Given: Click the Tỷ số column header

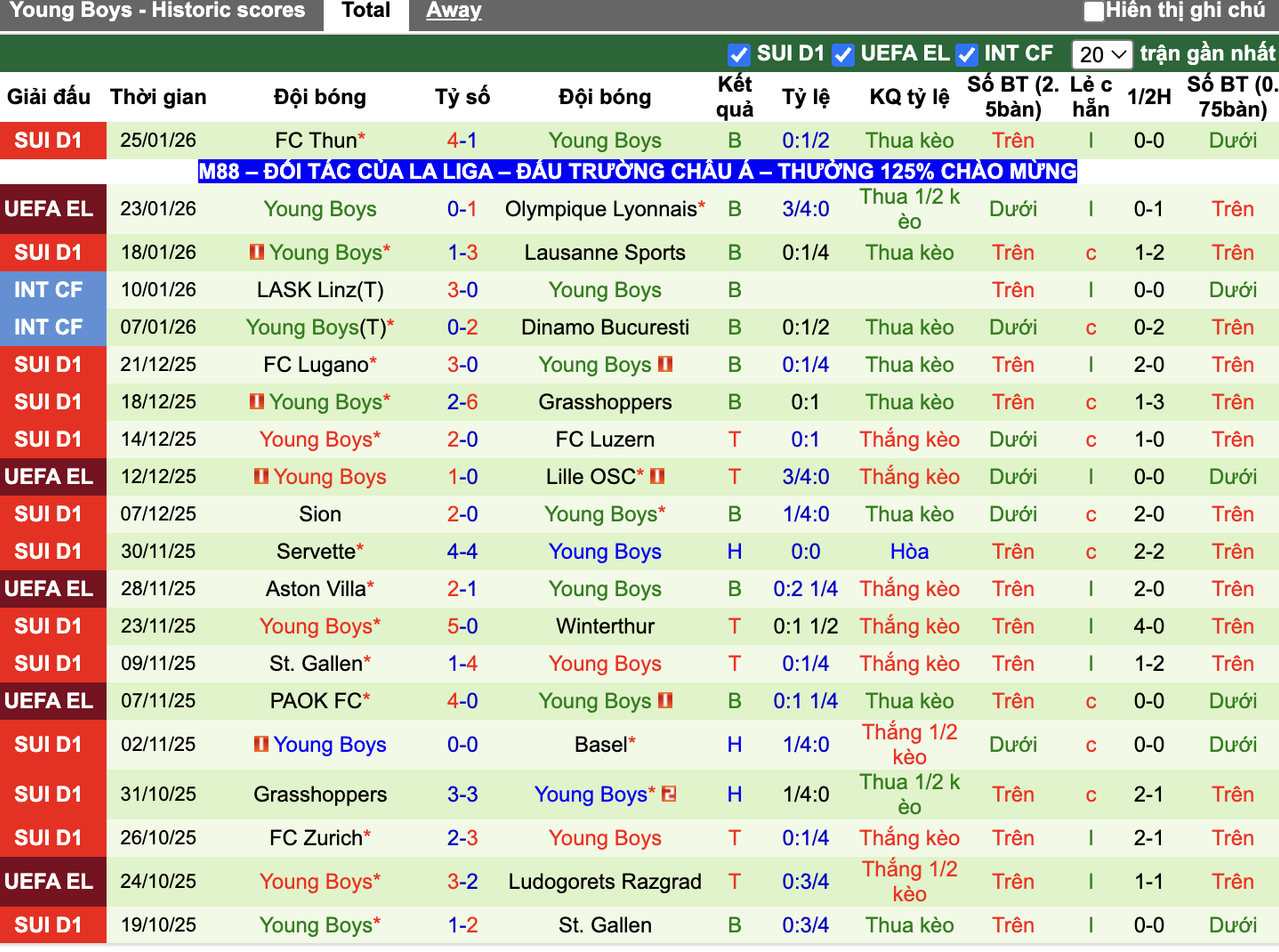Looking at the screenshot, I should [462, 97].
